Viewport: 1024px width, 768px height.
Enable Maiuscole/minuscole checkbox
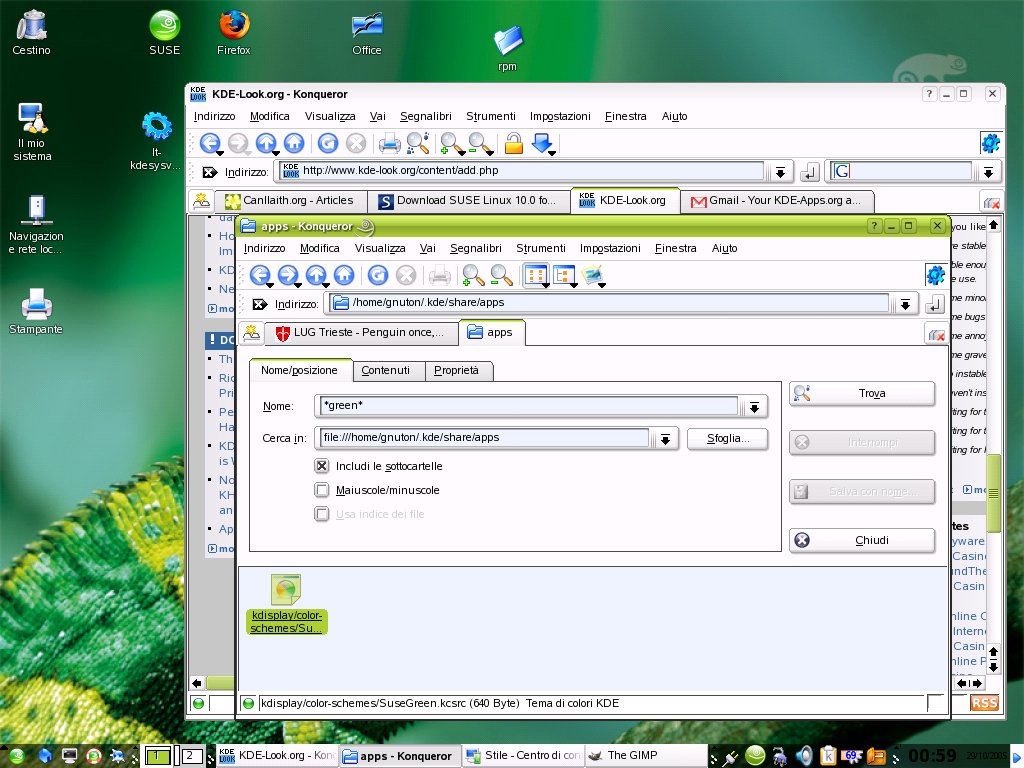(321, 490)
